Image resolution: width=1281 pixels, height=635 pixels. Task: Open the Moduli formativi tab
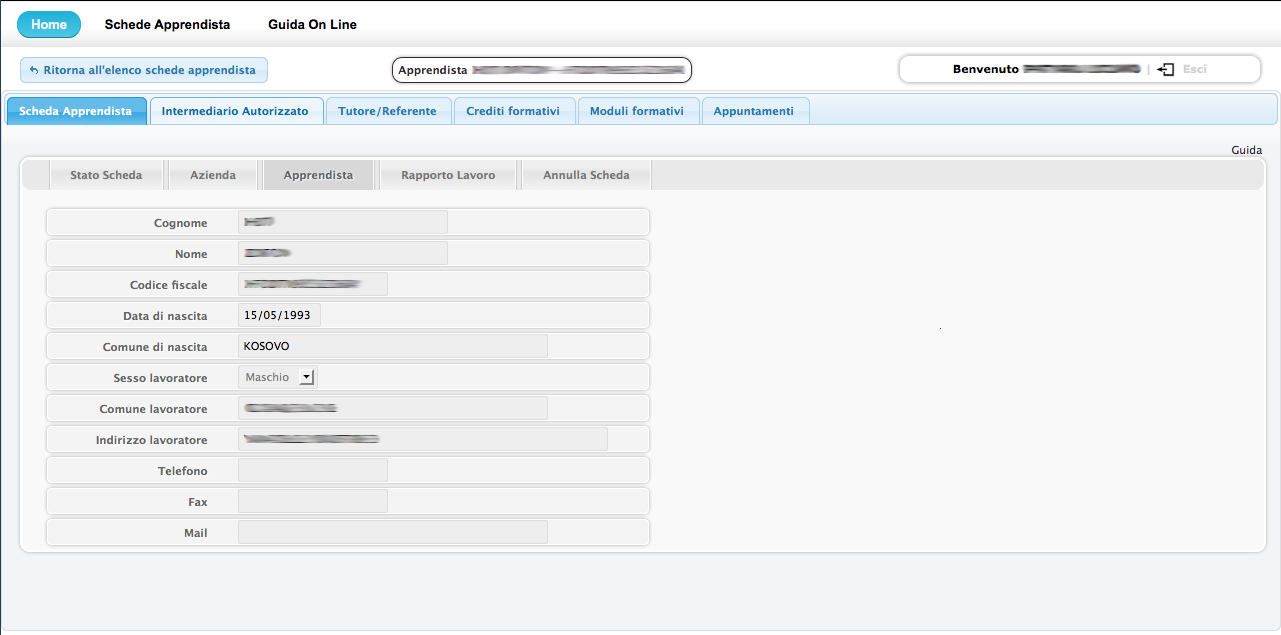click(637, 111)
